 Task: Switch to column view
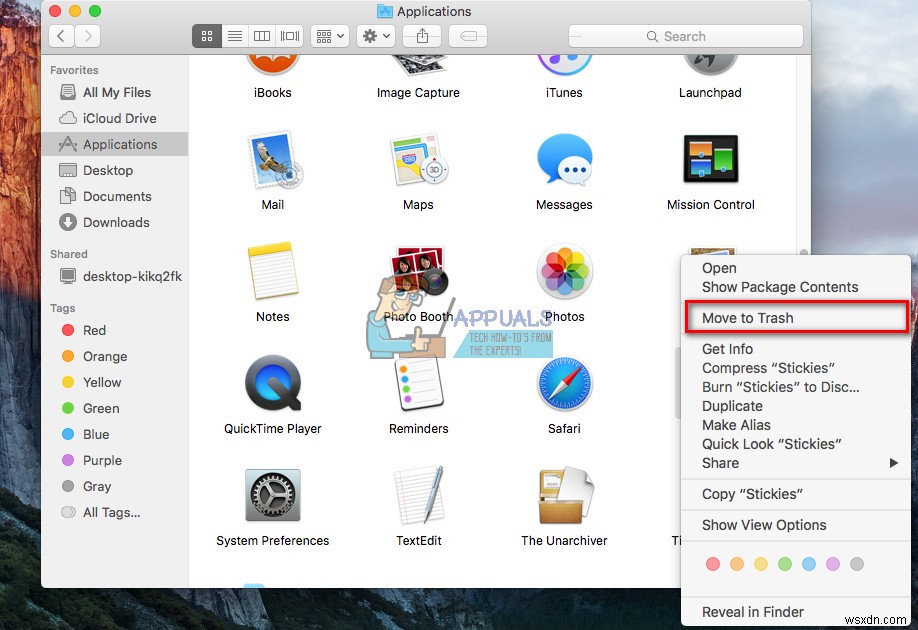click(261, 36)
